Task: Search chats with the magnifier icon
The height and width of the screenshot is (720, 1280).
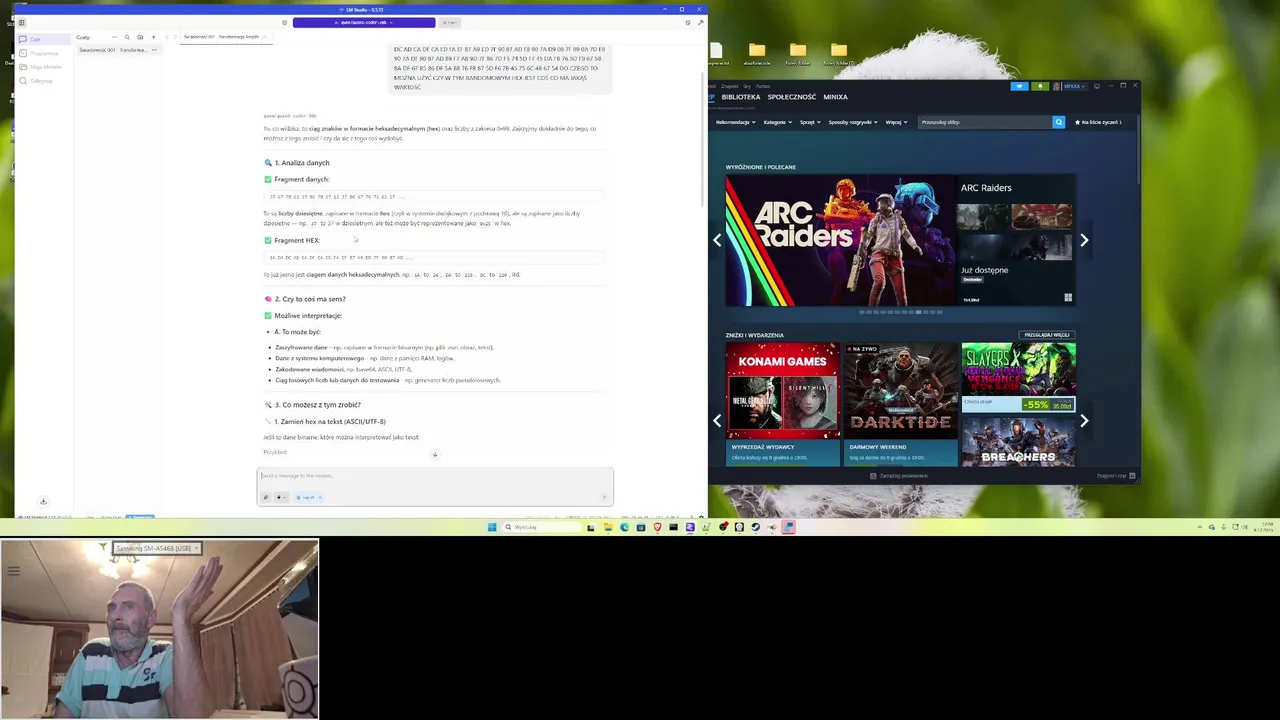Action: [x=127, y=37]
